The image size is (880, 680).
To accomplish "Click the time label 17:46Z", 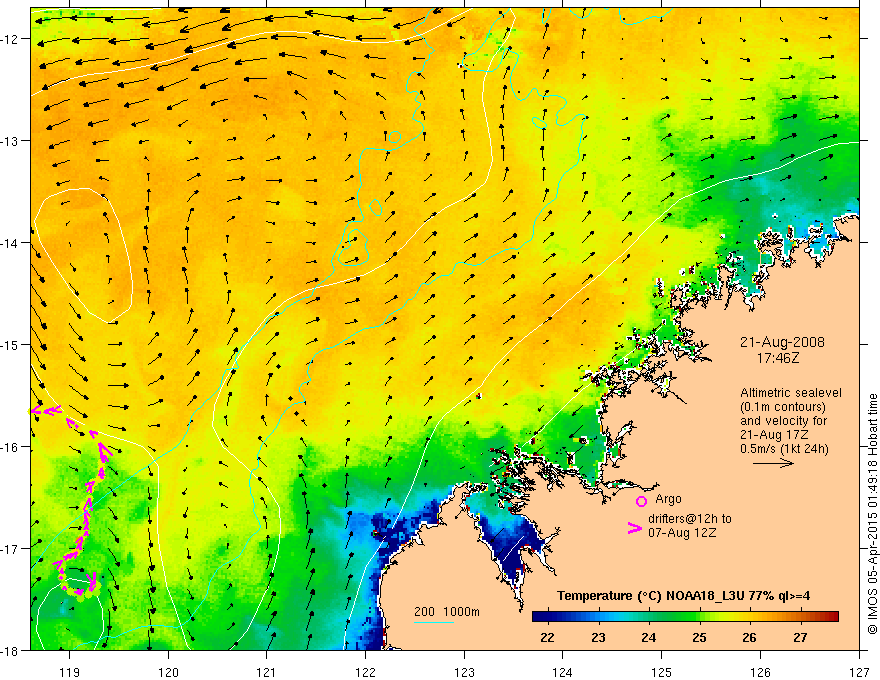I will coord(777,357).
